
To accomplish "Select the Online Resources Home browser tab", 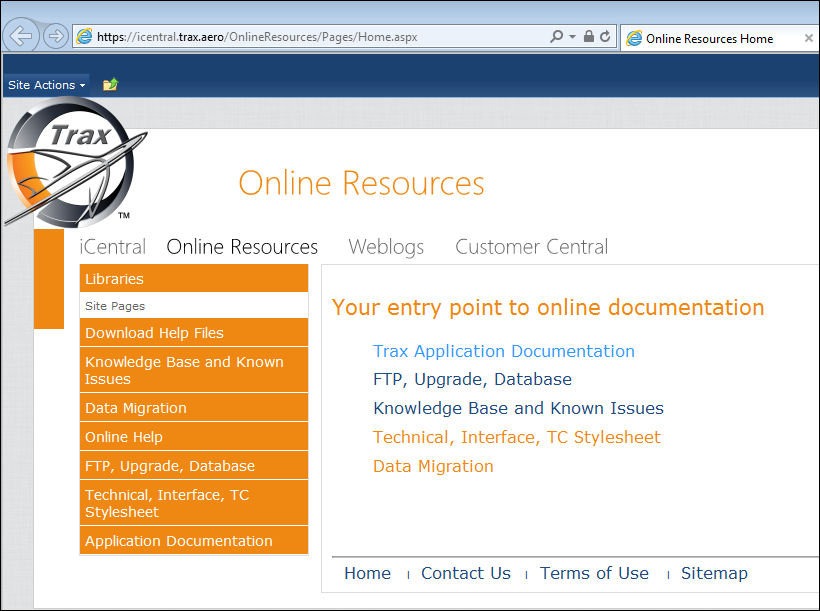I will pyautogui.click(x=718, y=38).
